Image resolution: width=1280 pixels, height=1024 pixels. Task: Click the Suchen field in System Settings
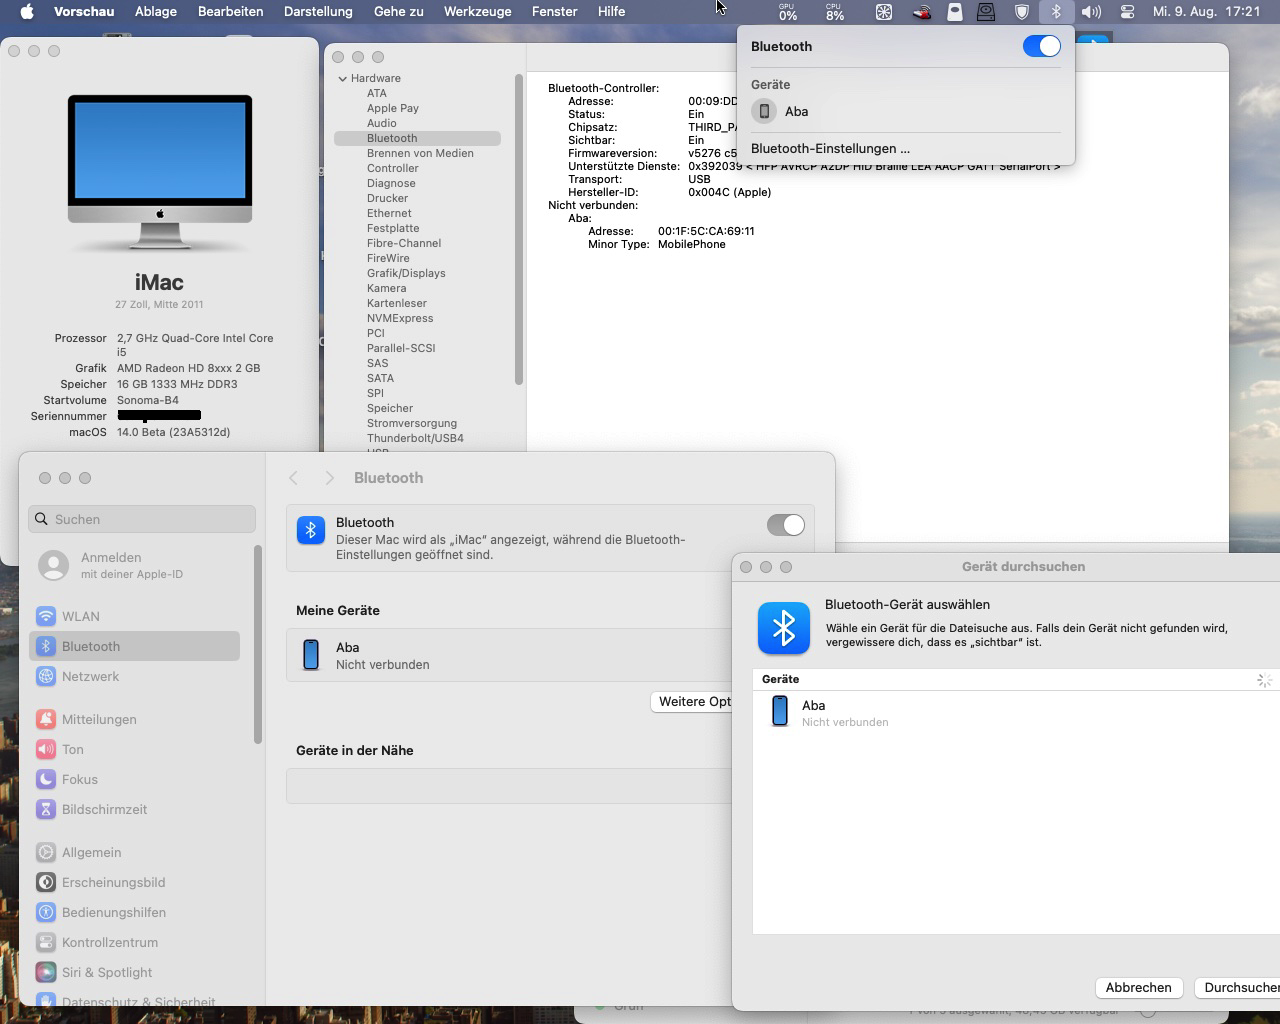click(142, 519)
